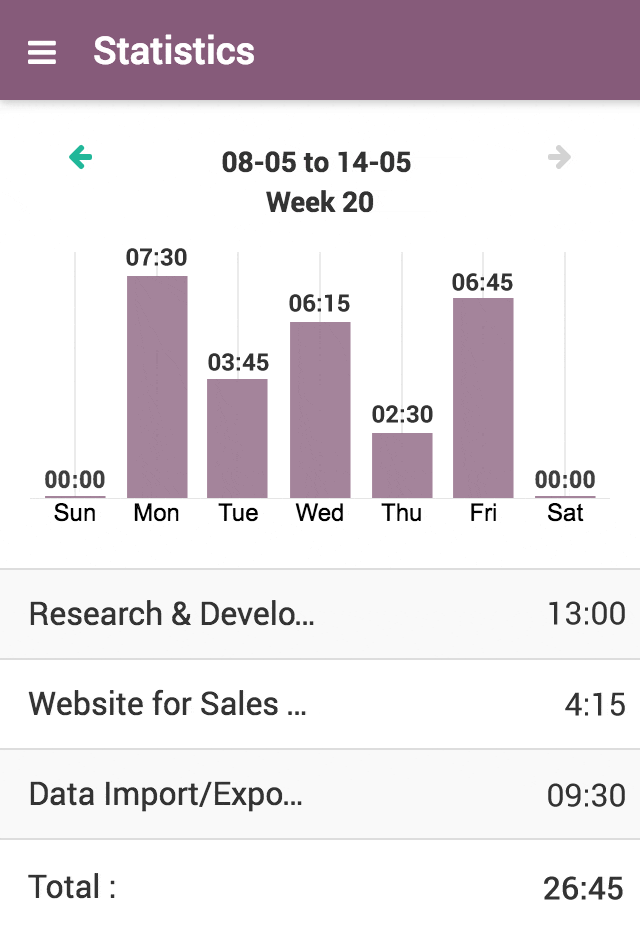Select Monday's 07:30 bar in the chart

(156, 385)
